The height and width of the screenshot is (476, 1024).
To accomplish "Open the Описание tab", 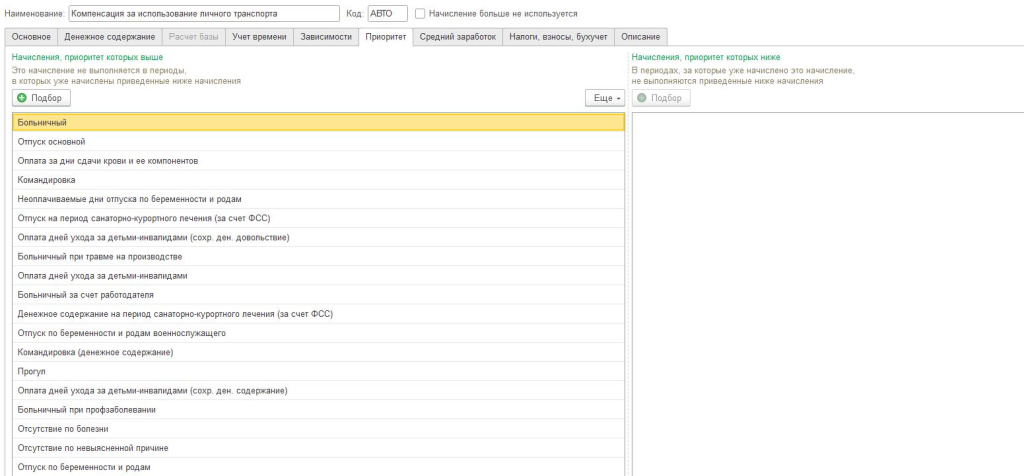I will tap(640, 37).
